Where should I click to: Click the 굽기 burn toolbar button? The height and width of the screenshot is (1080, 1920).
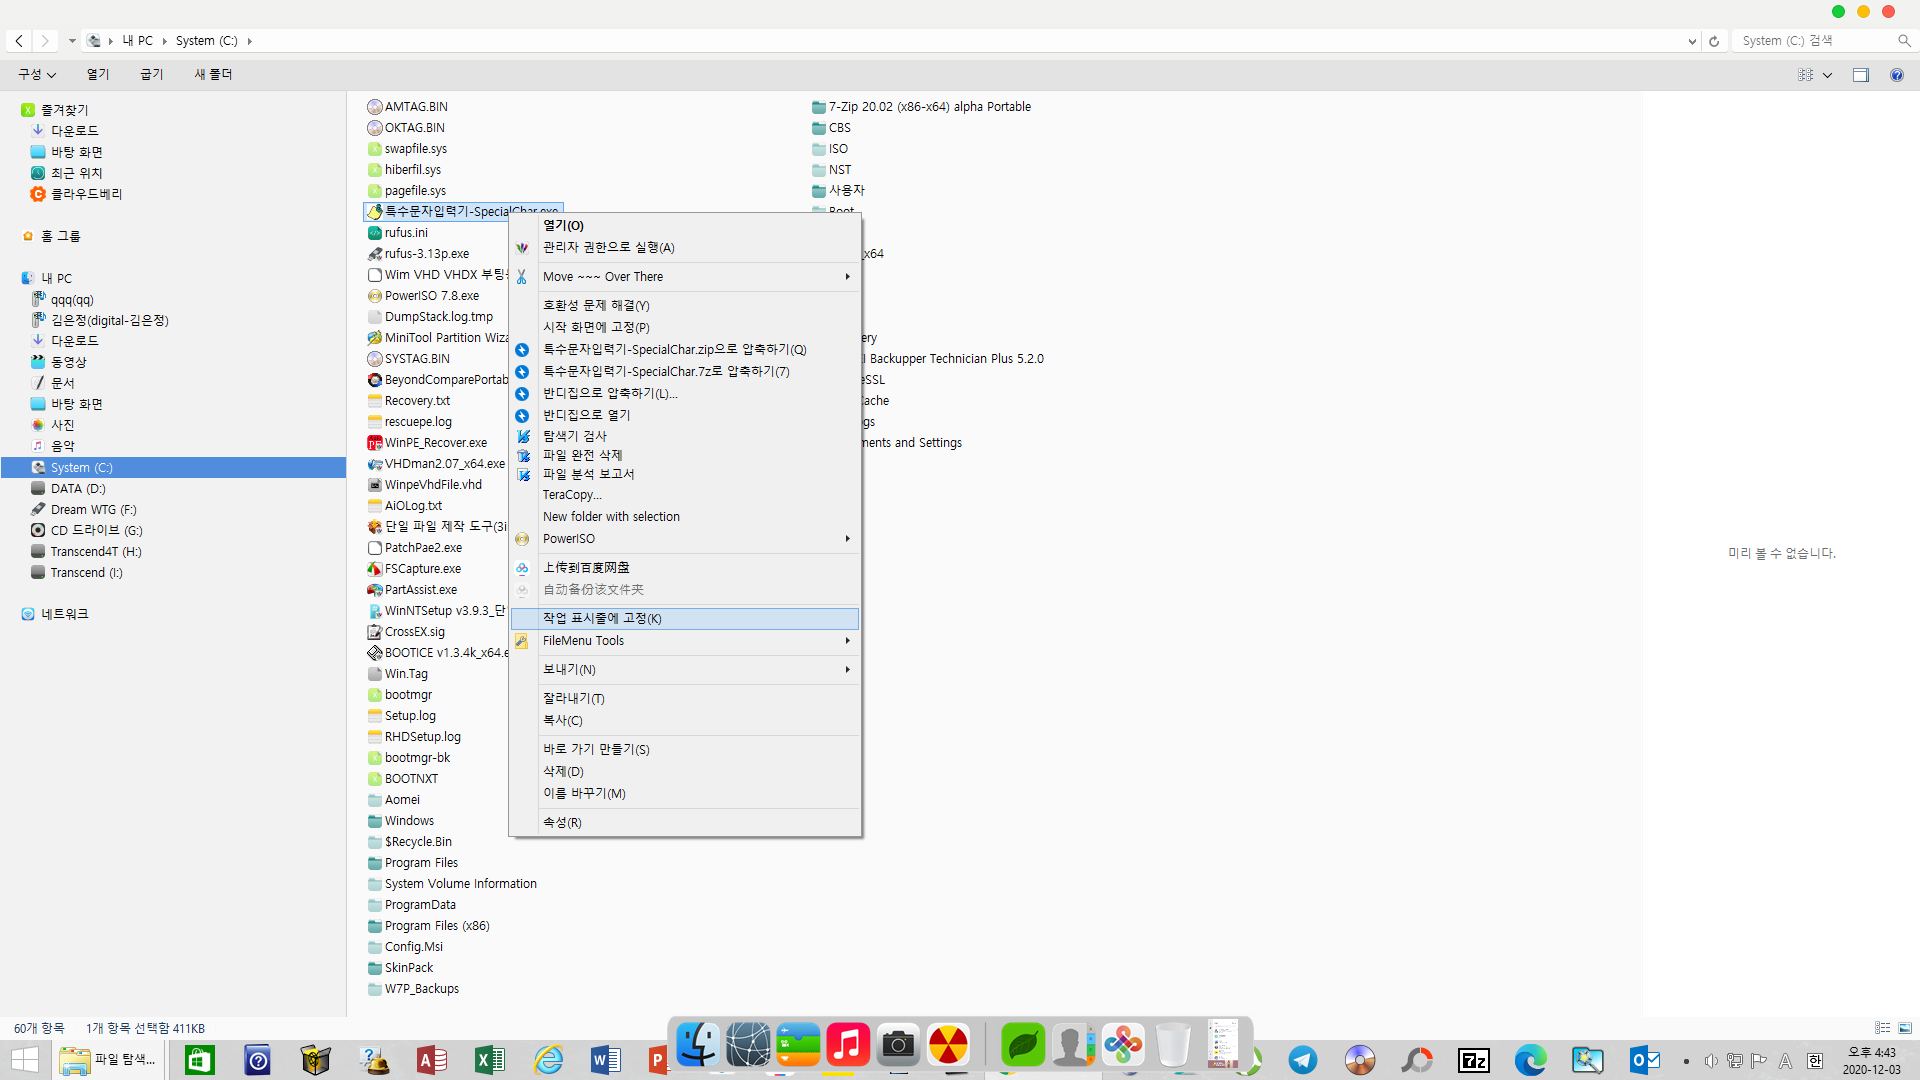tap(152, 75)
